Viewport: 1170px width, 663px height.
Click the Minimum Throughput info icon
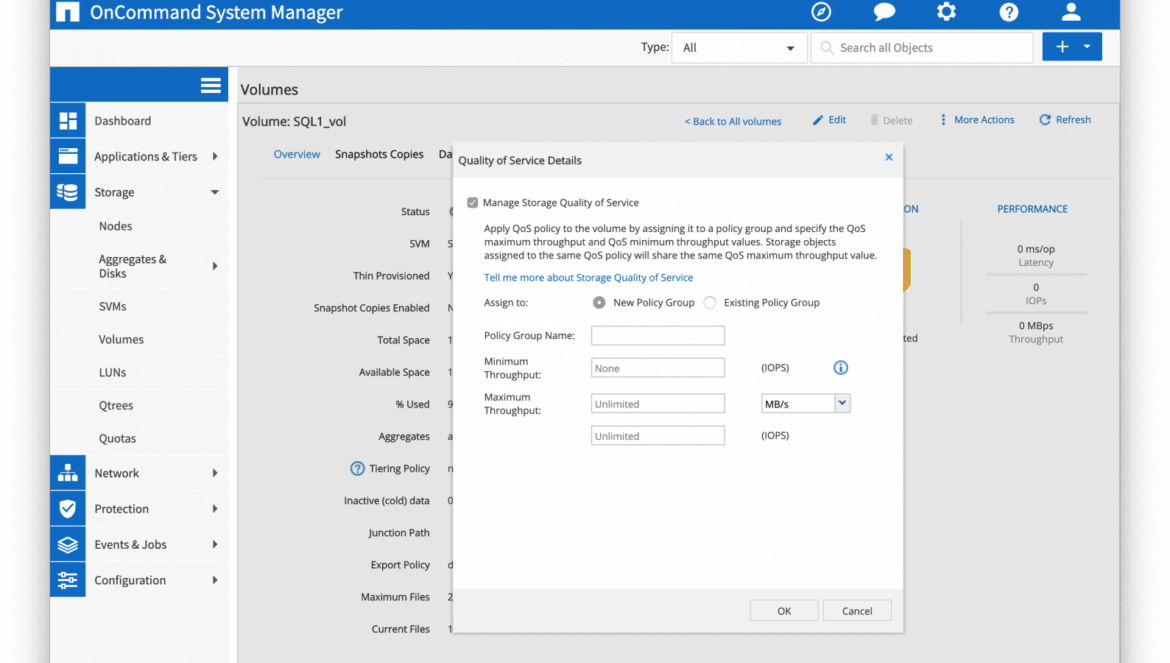841,368
